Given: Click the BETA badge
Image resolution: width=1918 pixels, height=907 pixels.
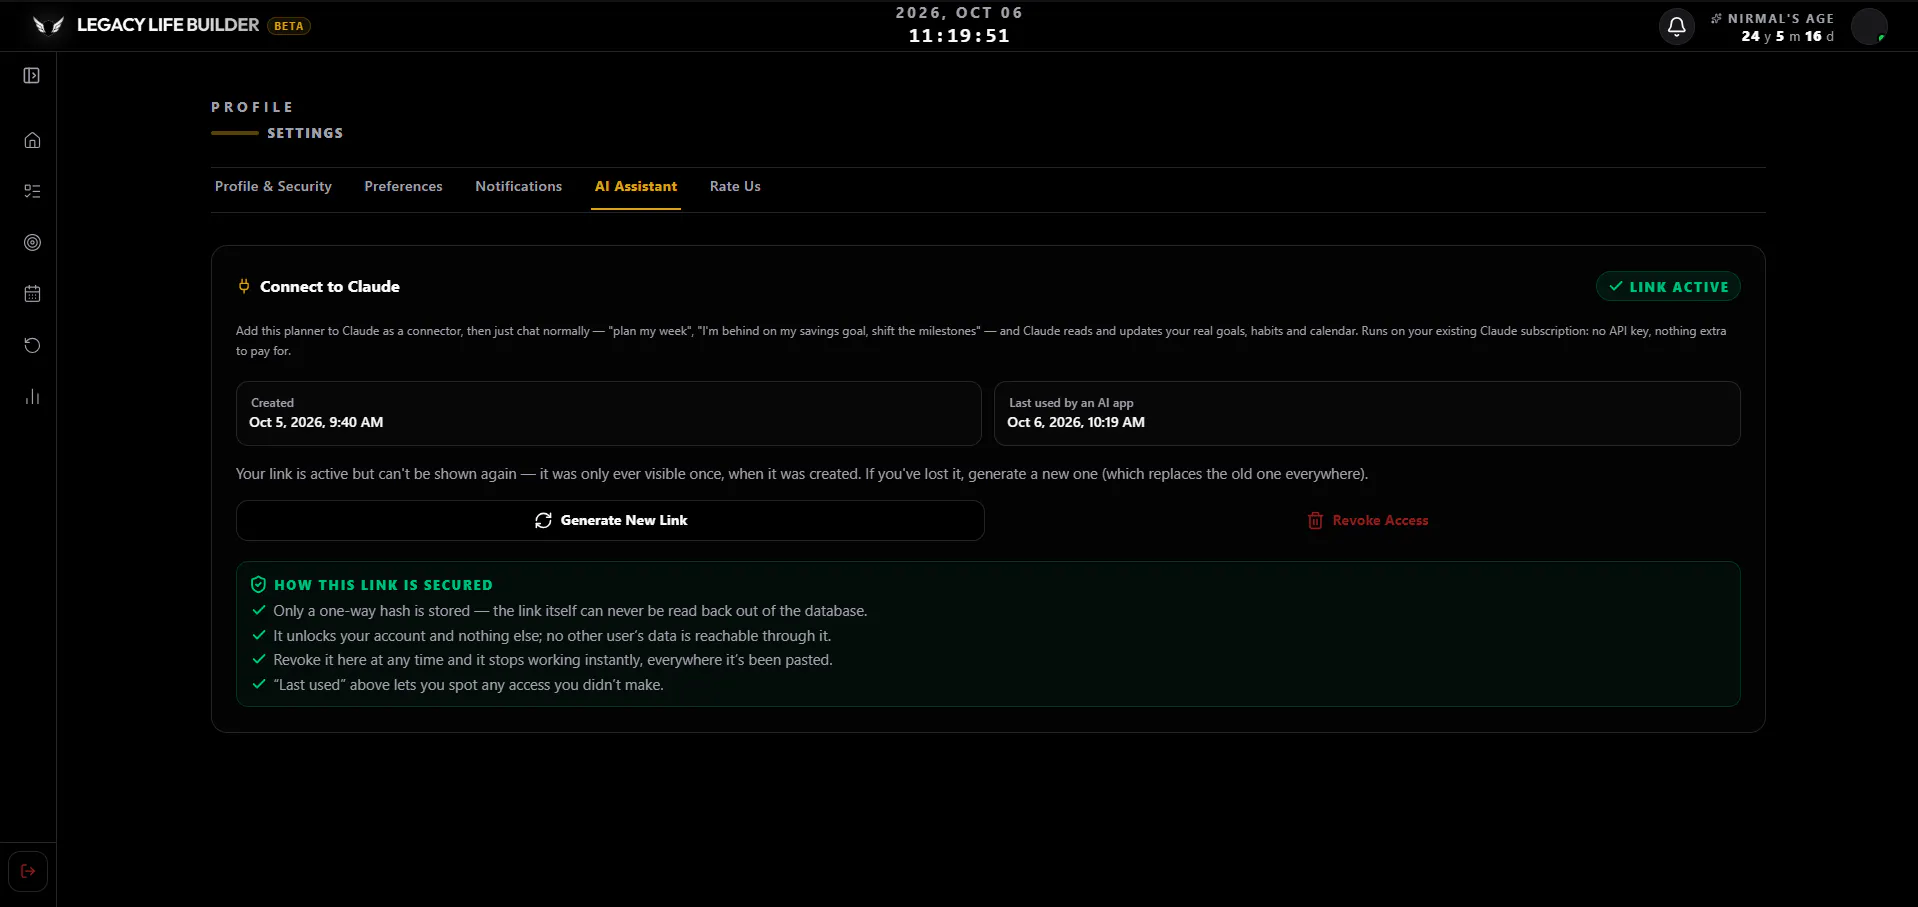Looking at the screenshot, I should [289, 26].
